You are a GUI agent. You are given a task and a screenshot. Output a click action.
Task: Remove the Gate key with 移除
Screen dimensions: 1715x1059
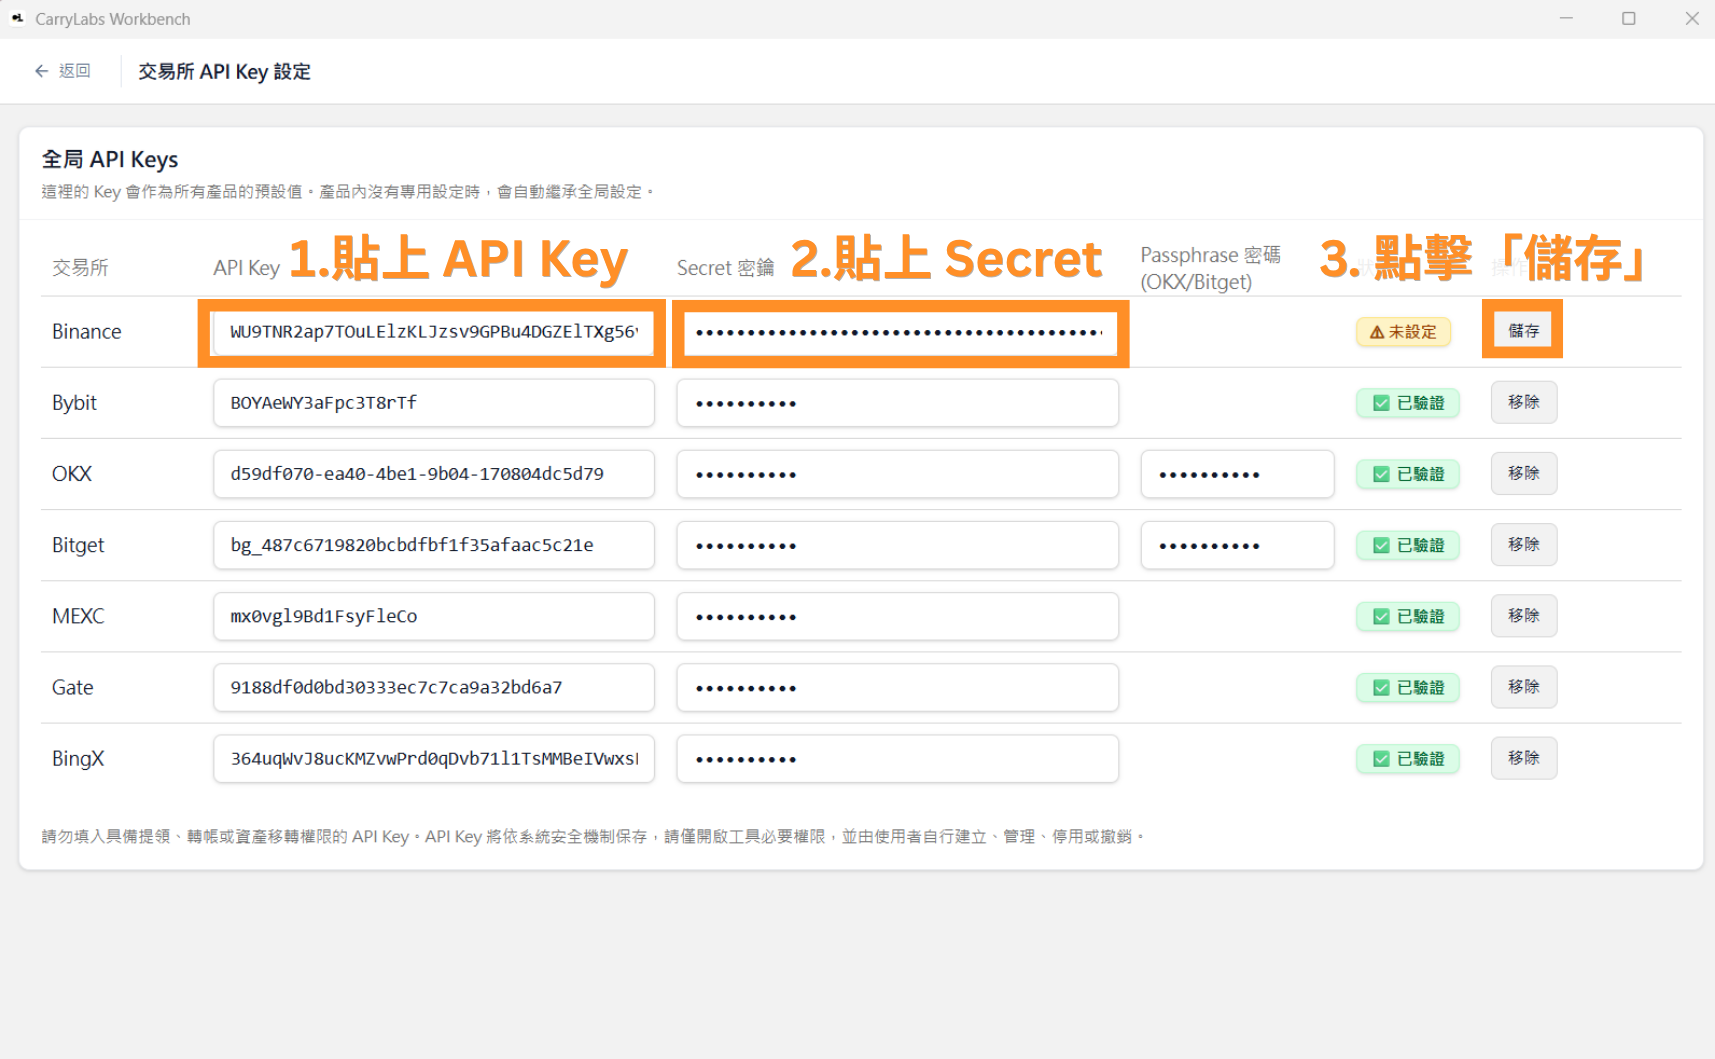(1523, 686)
